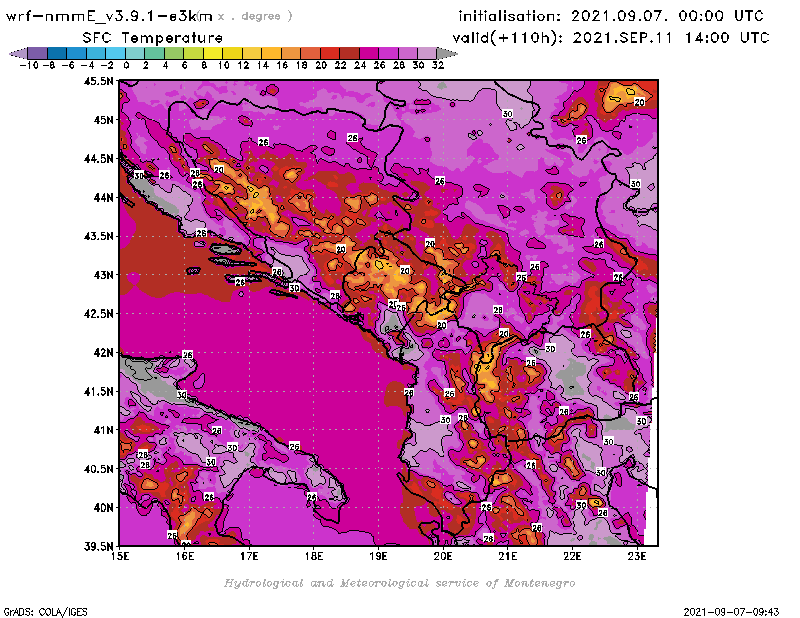Pick the orange legend swatch between 14 and 16
800x618 pixels.
pyautogui.click(x=271, y=54)
